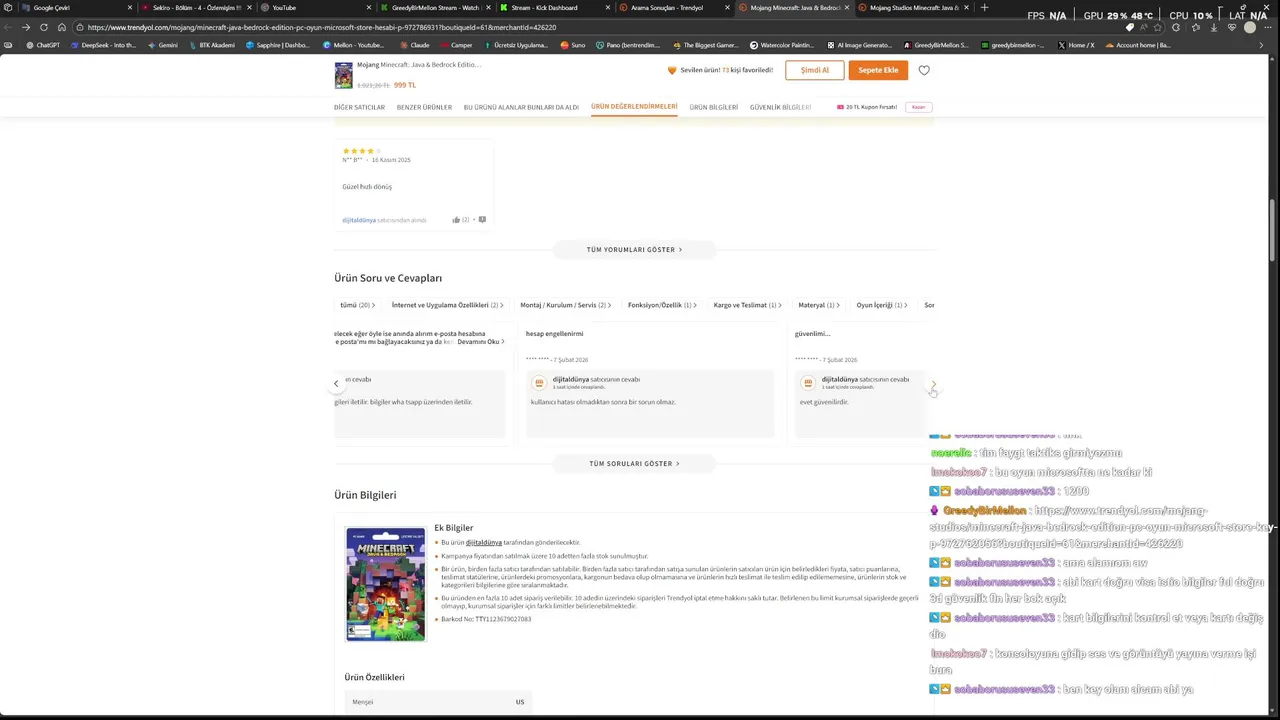Click the page vertical scrollbar

pyautogui.click(x=1273, y=230)
